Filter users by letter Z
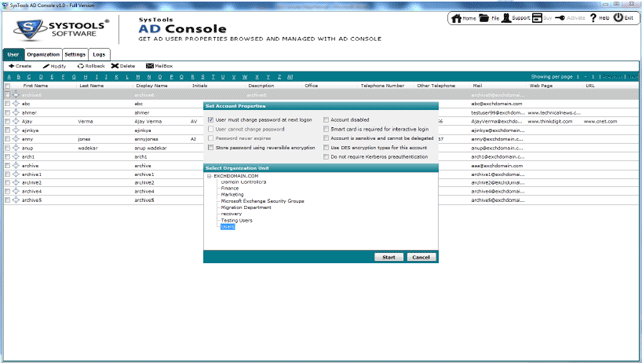The image size is (642, 363). (x=279, y=77)
